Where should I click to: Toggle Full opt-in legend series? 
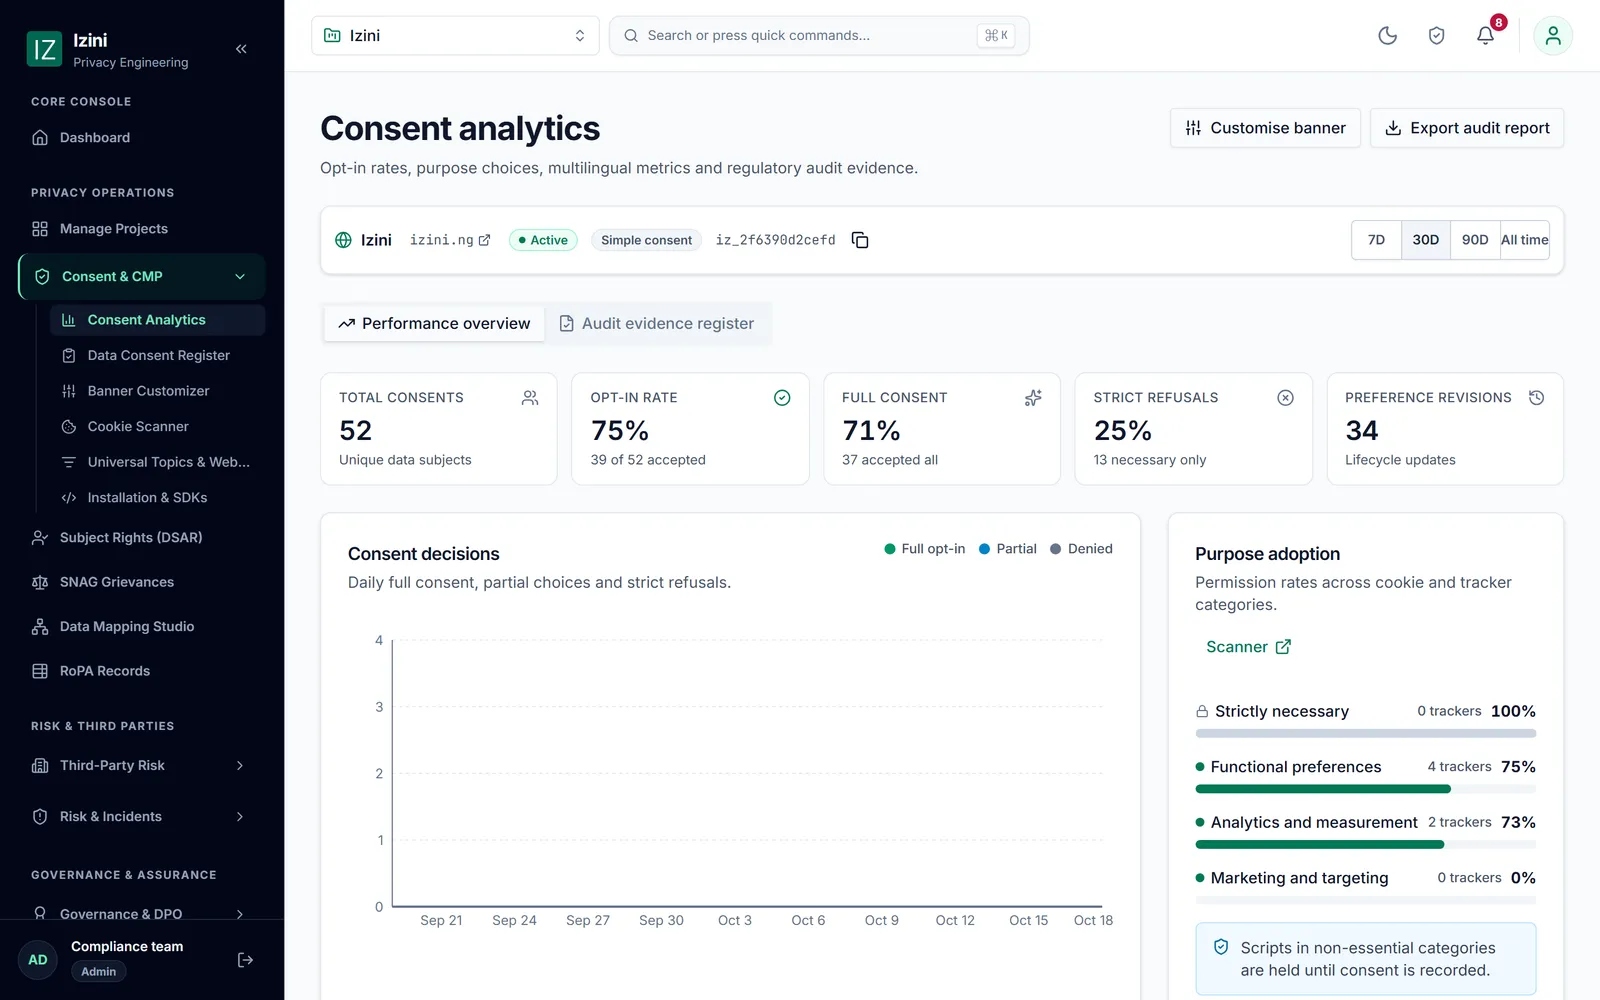(925, 549)
